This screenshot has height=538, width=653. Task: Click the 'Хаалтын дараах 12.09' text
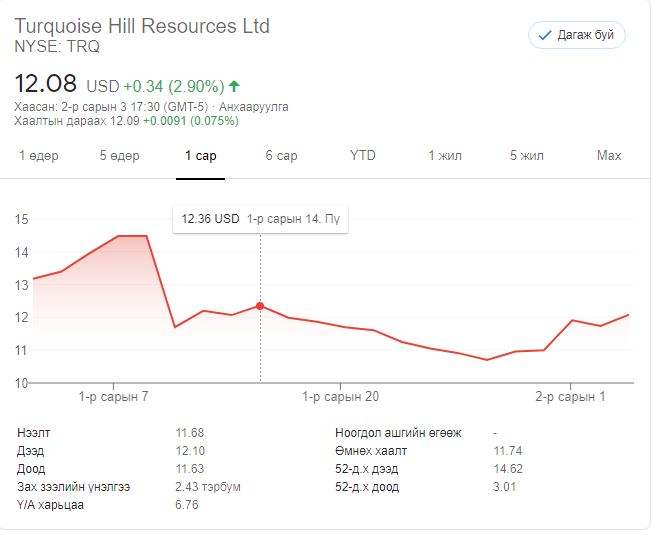(77, 121)
